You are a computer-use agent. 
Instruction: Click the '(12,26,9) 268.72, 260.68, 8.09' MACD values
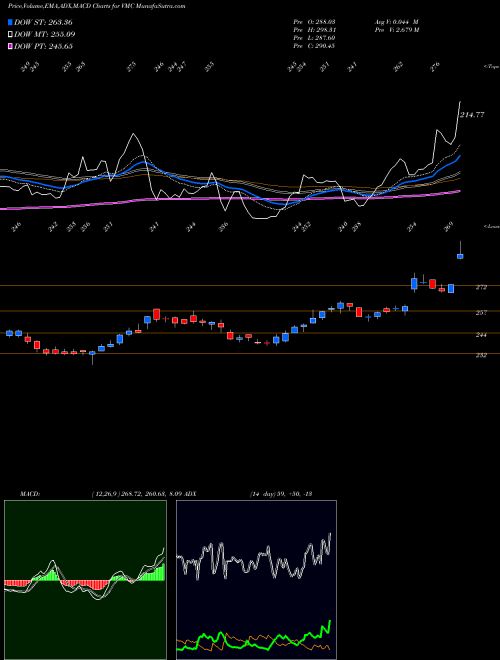(x=137, y=494)
